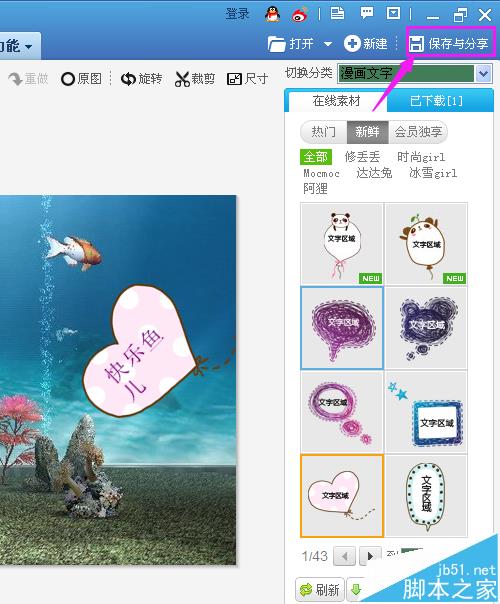Select the purple scribble speech bubble thumbnail
Screen dimensions: 500x604
[x=342, y=328]
